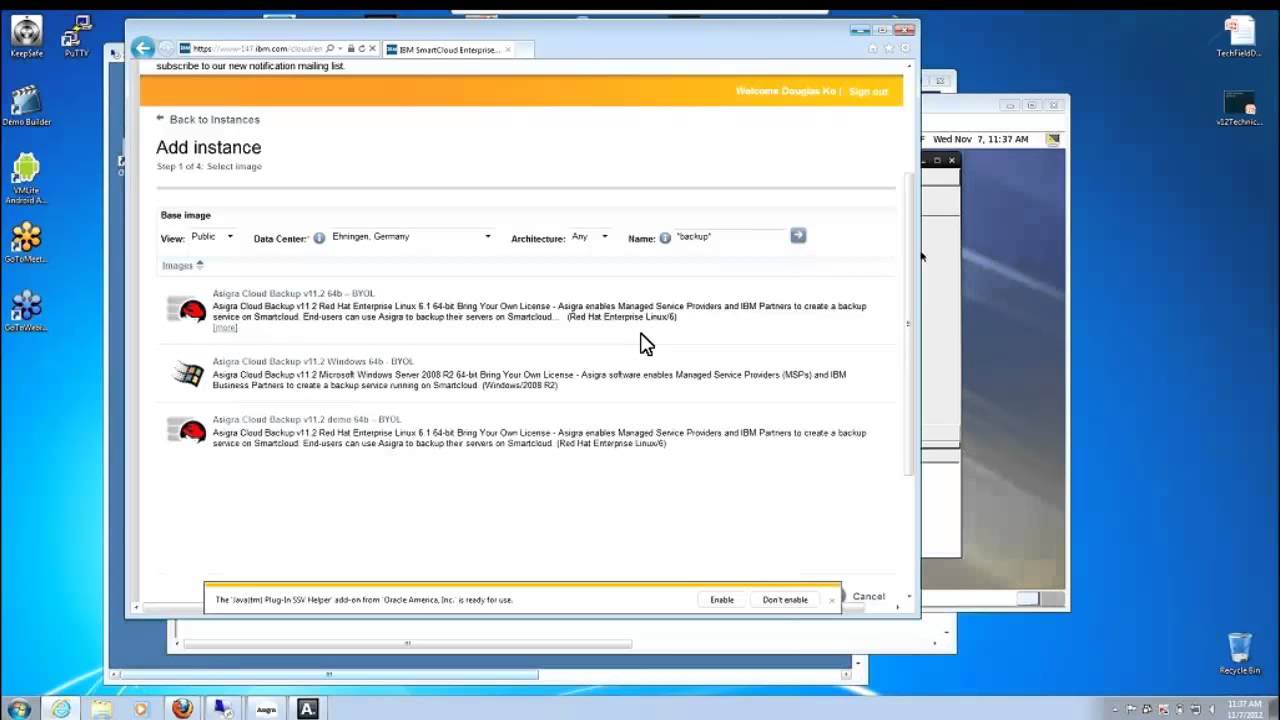Screen dimensions: 1280x720
Task: Click Don't enable on add-on notification
Action: click(x=785, y=600)
